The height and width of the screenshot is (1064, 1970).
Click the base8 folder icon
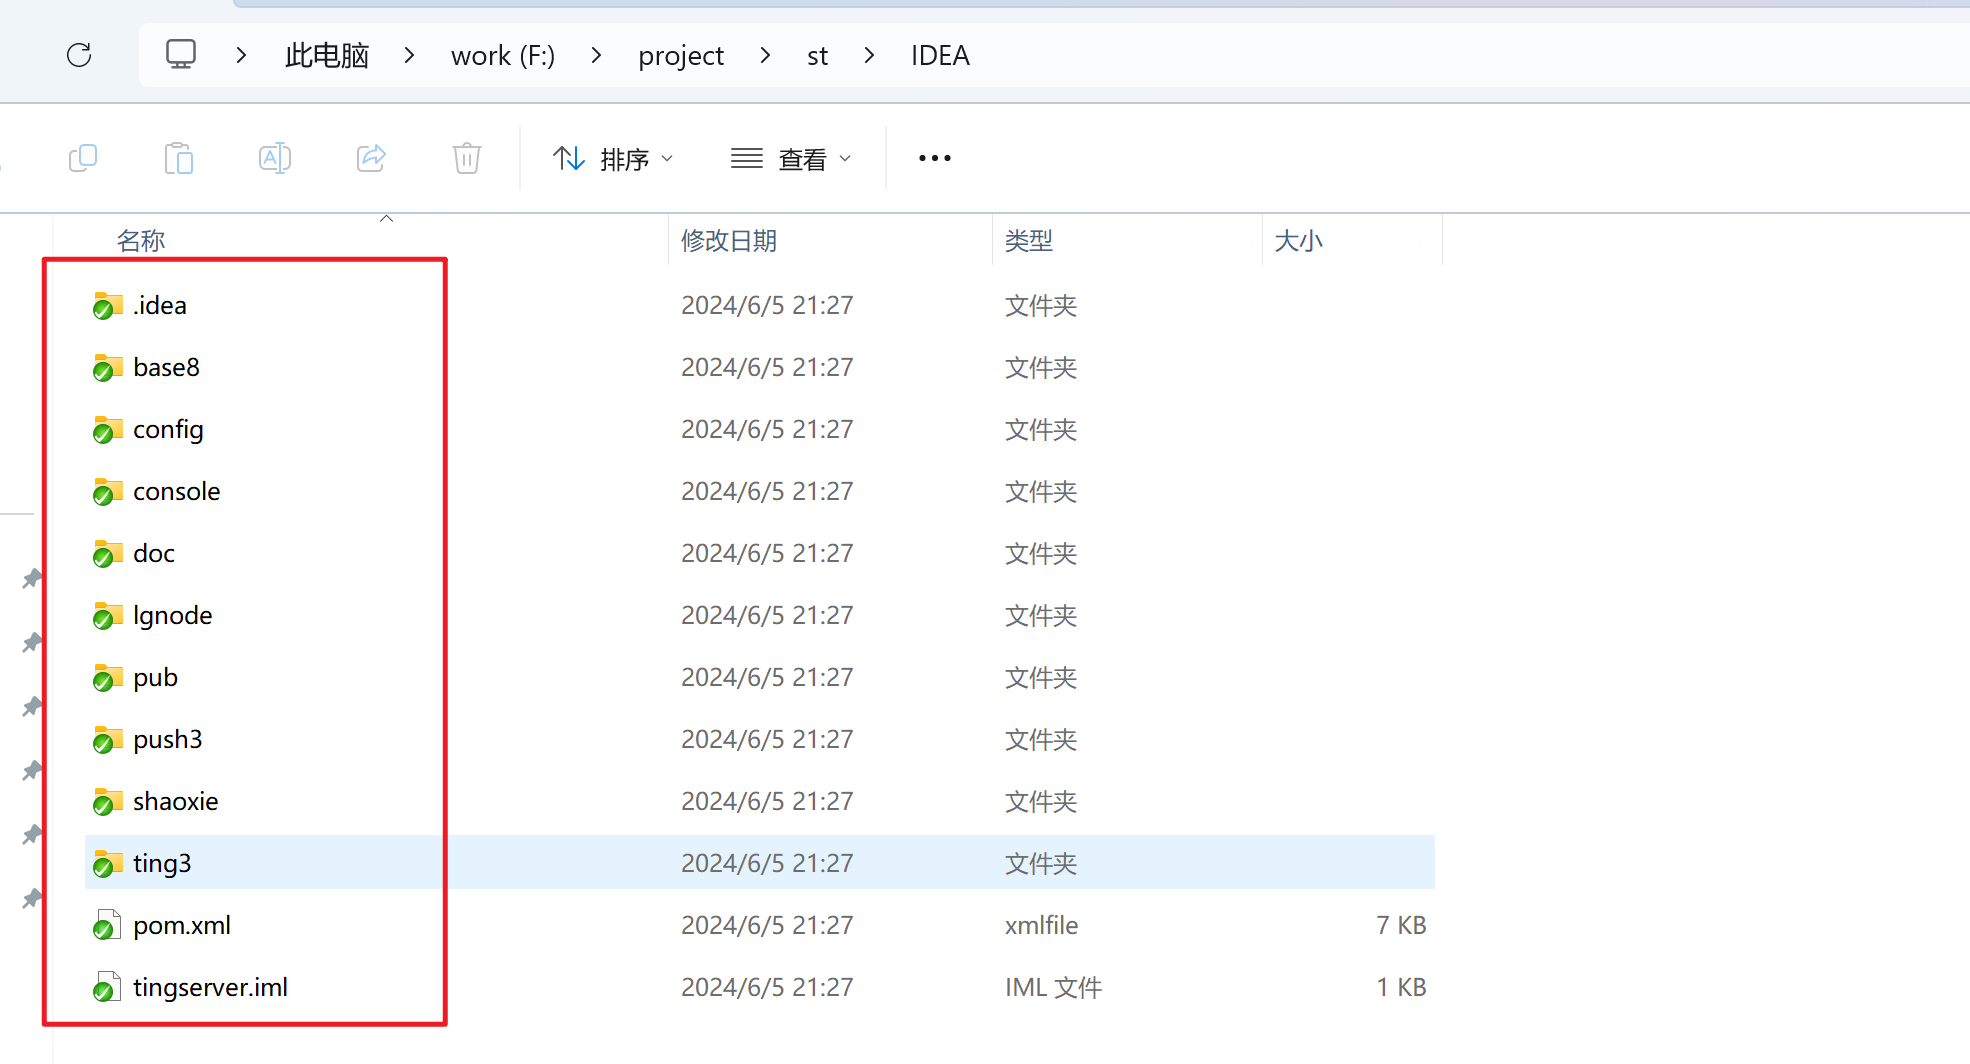coord(107,368)
